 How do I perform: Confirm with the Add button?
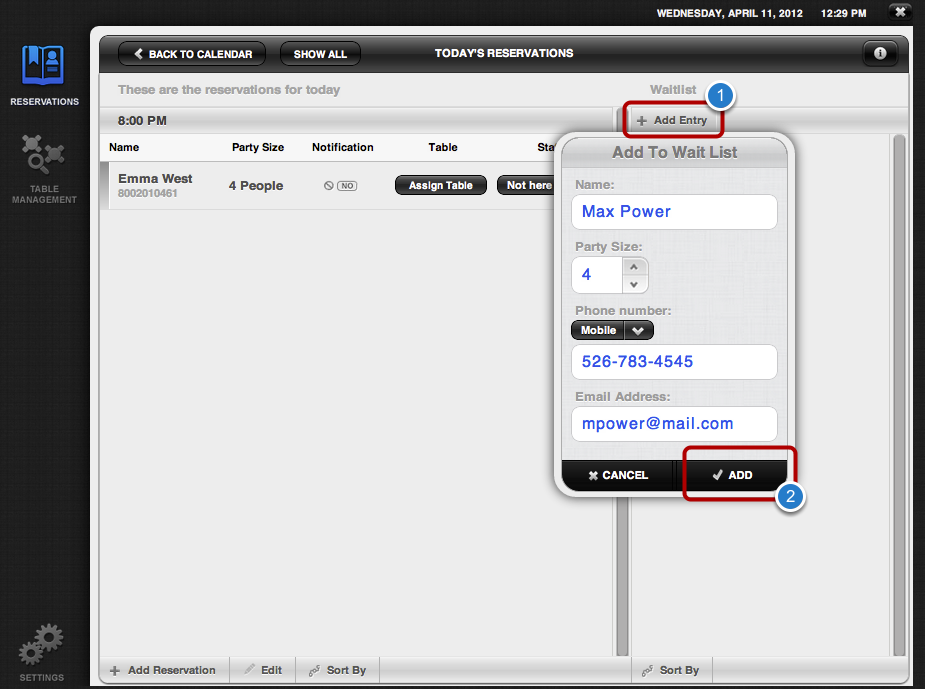pos(732,475)
